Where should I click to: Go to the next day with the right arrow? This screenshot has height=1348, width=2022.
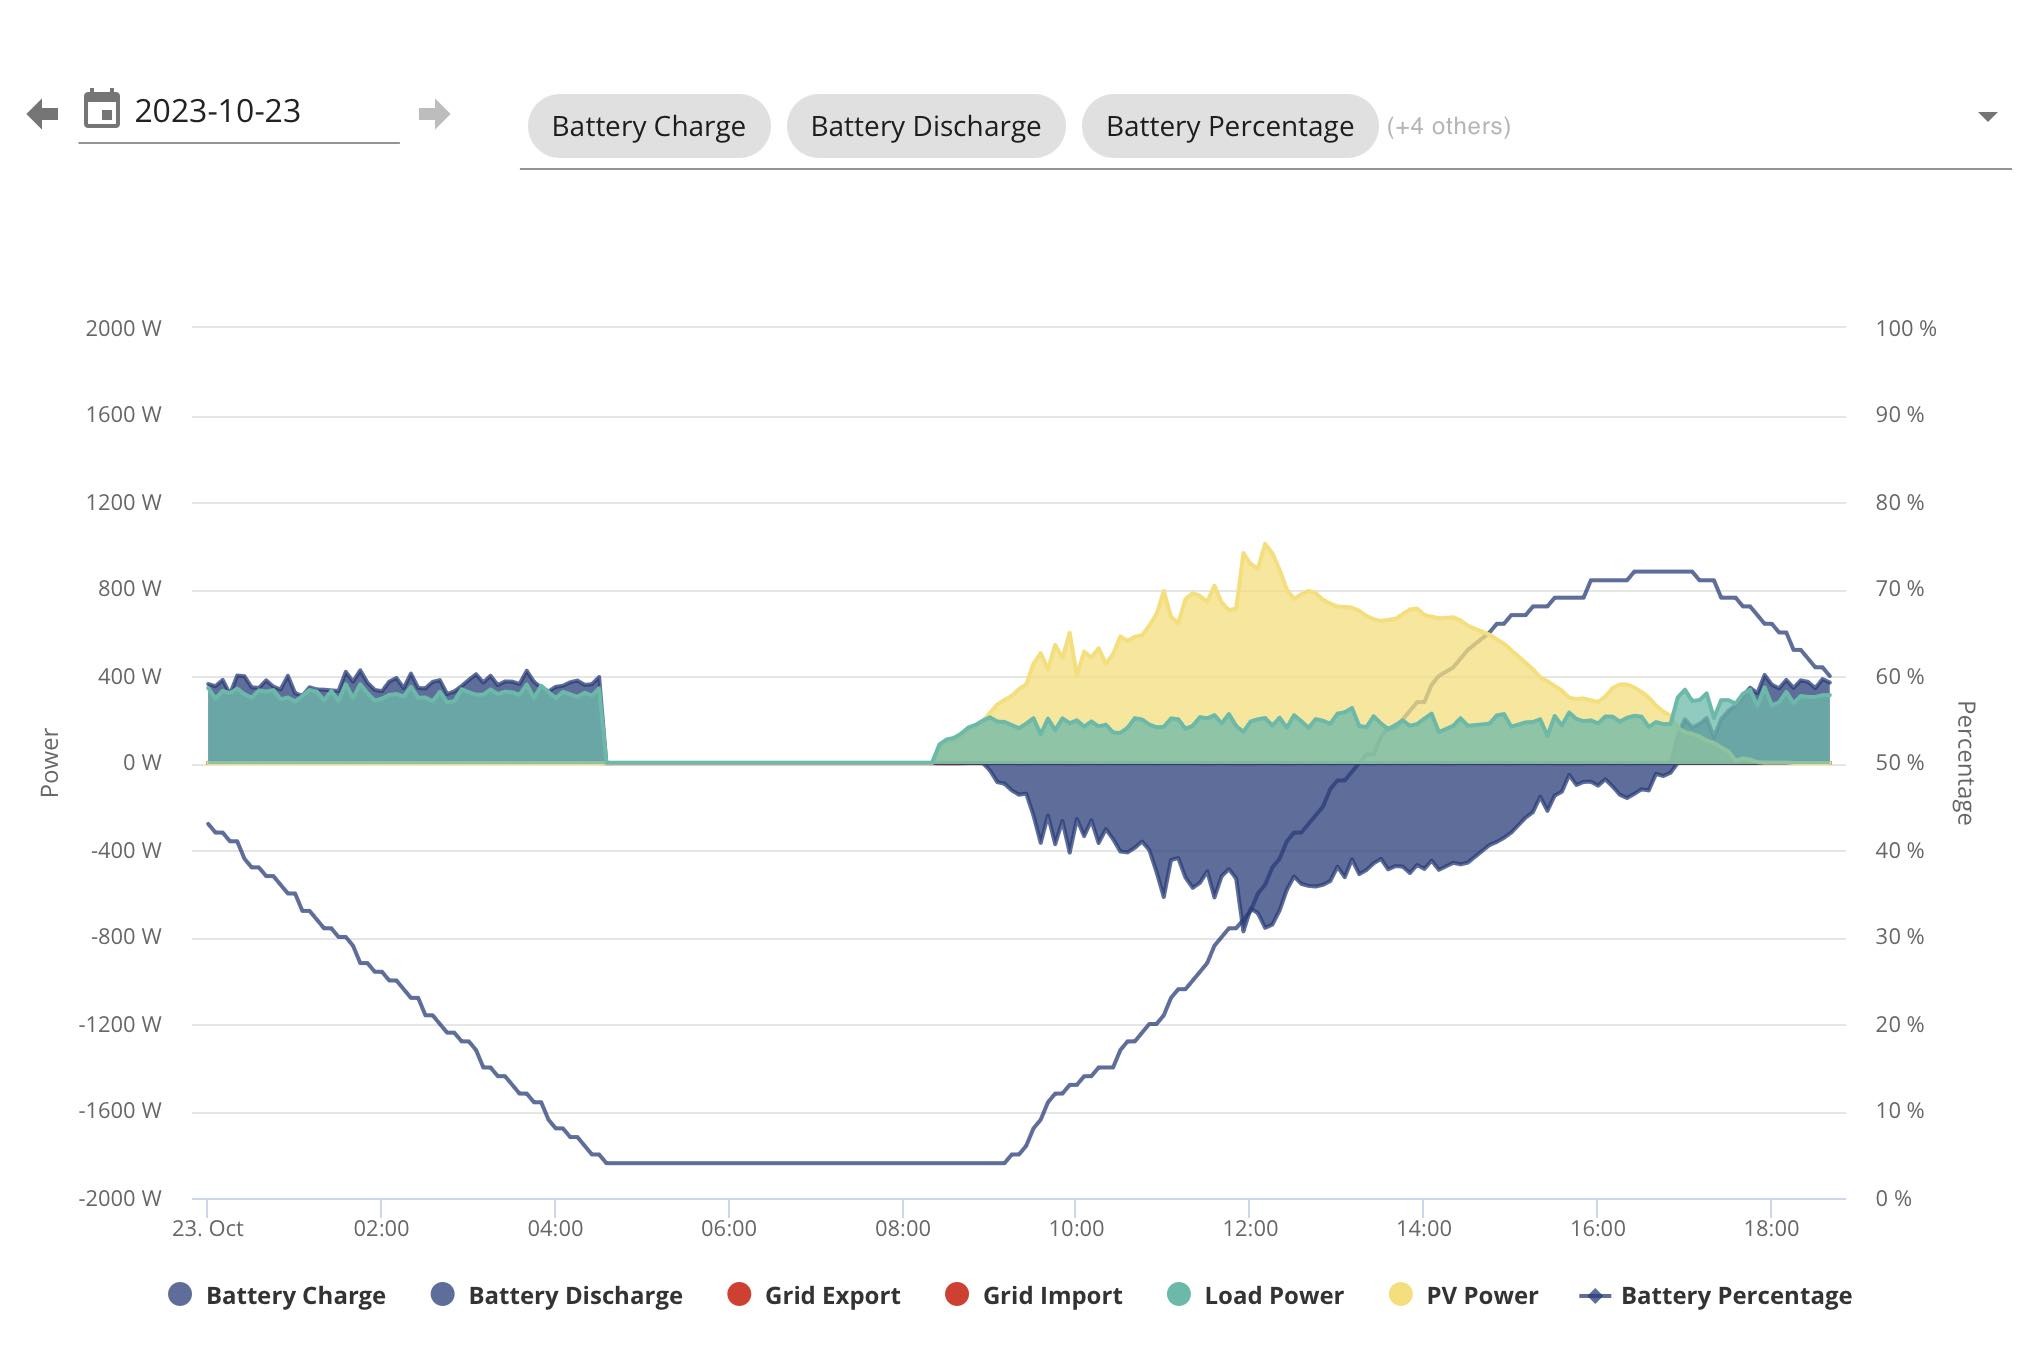click(x=434, y=113)
